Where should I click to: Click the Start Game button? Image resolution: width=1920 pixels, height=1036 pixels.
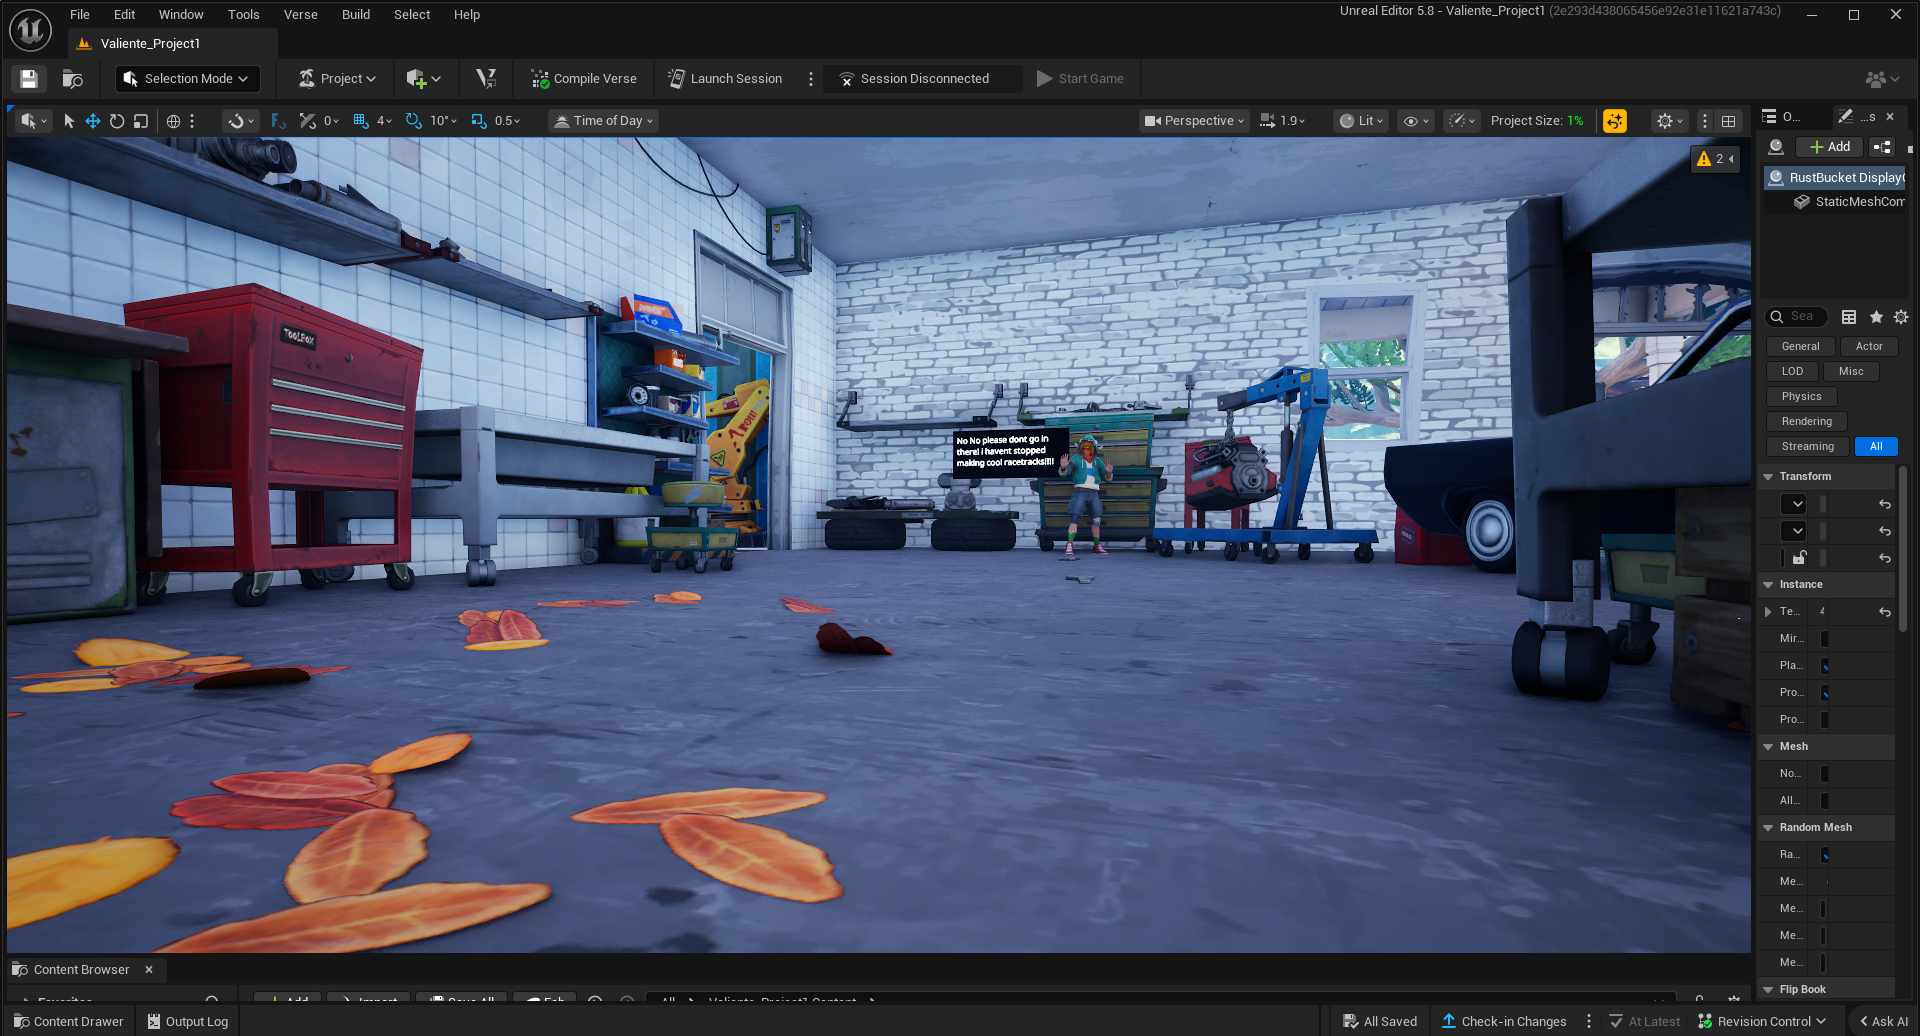(x=1080, y=79)
